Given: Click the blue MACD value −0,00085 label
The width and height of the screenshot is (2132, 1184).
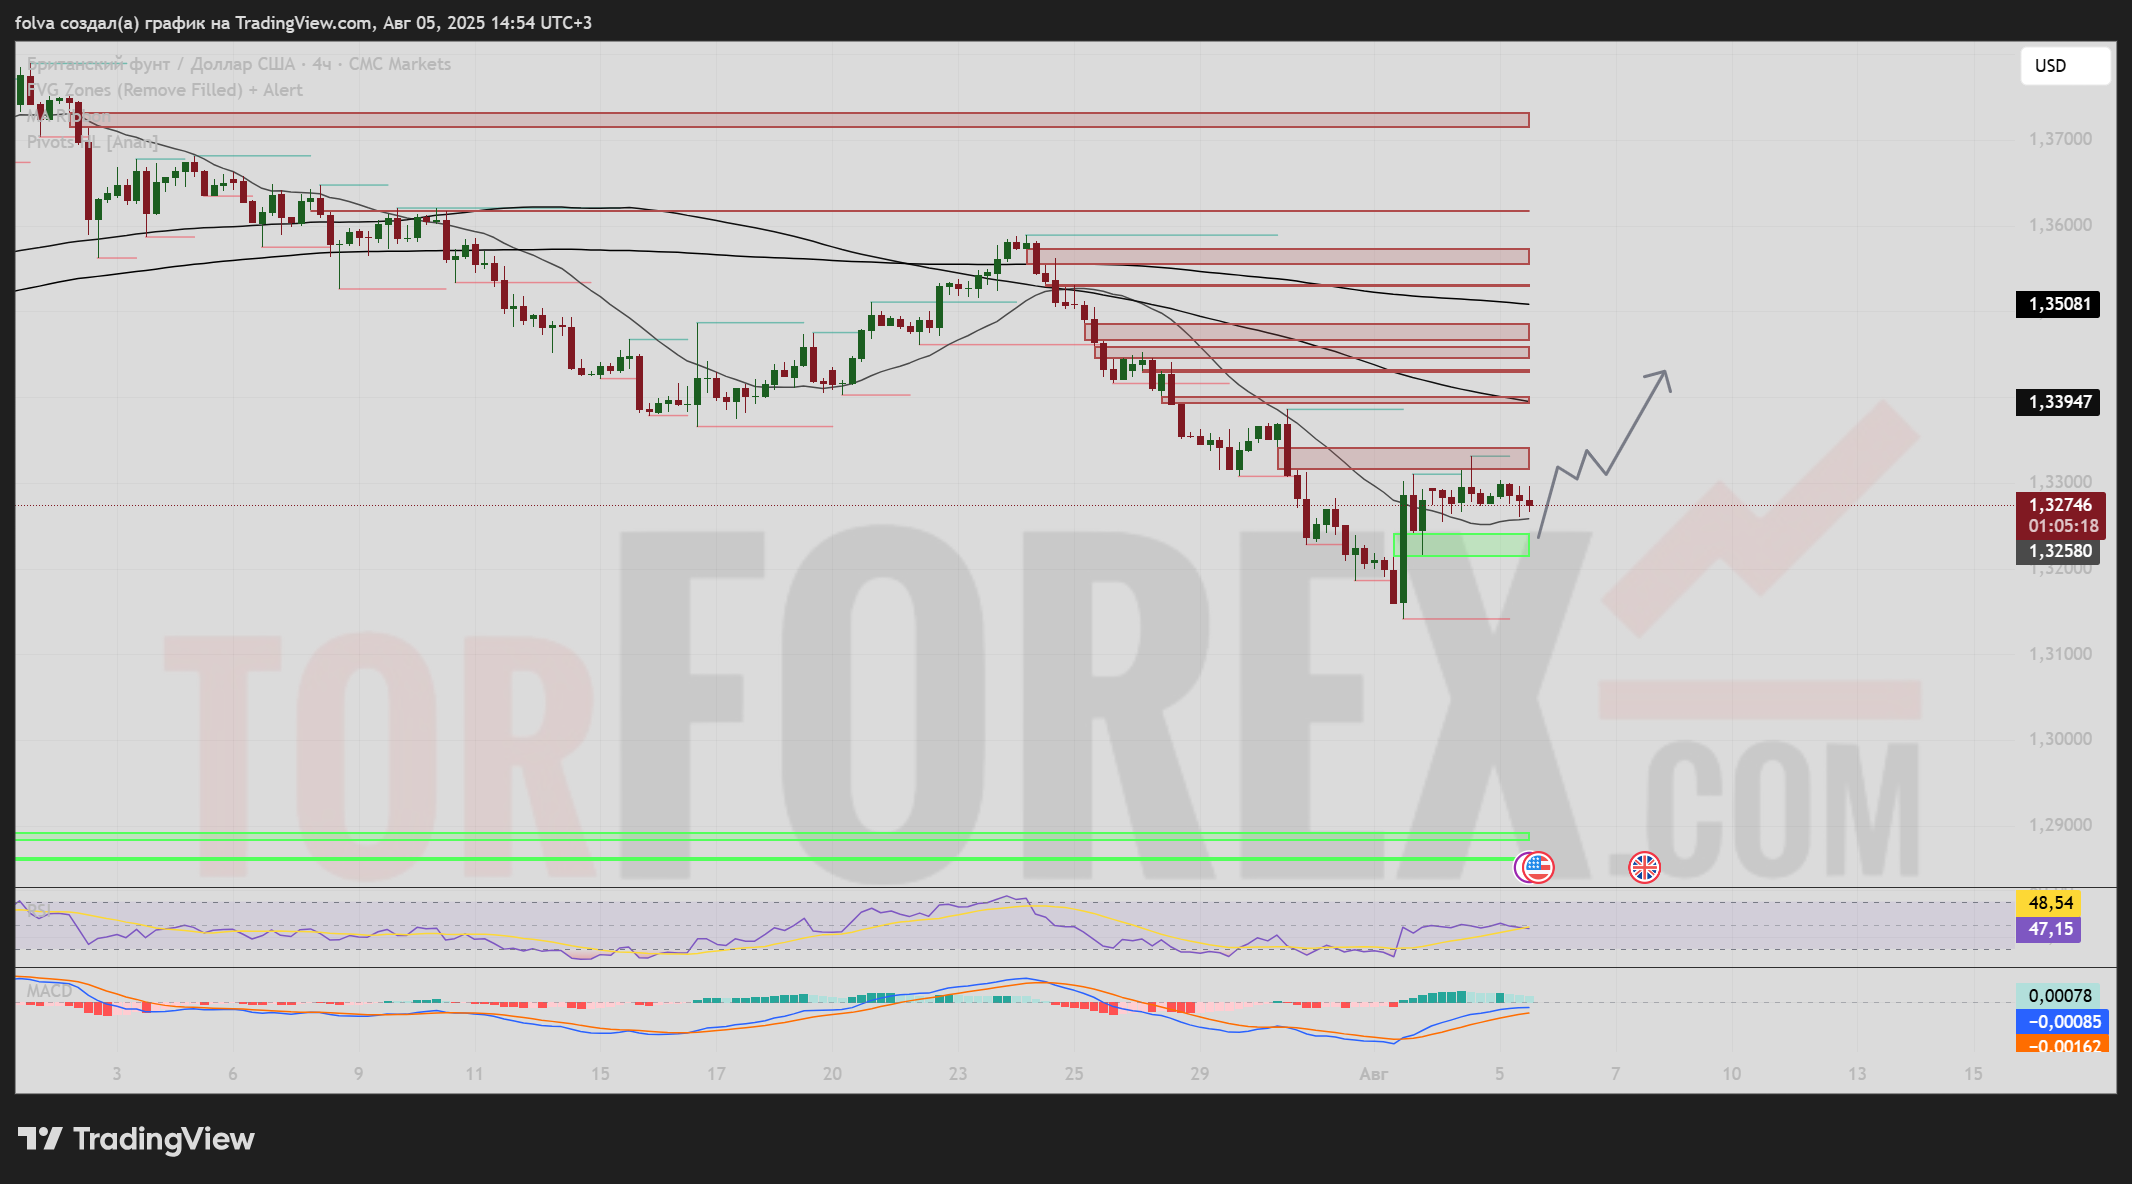Looking at the screenshot, I should (x=2062, y=1021).
